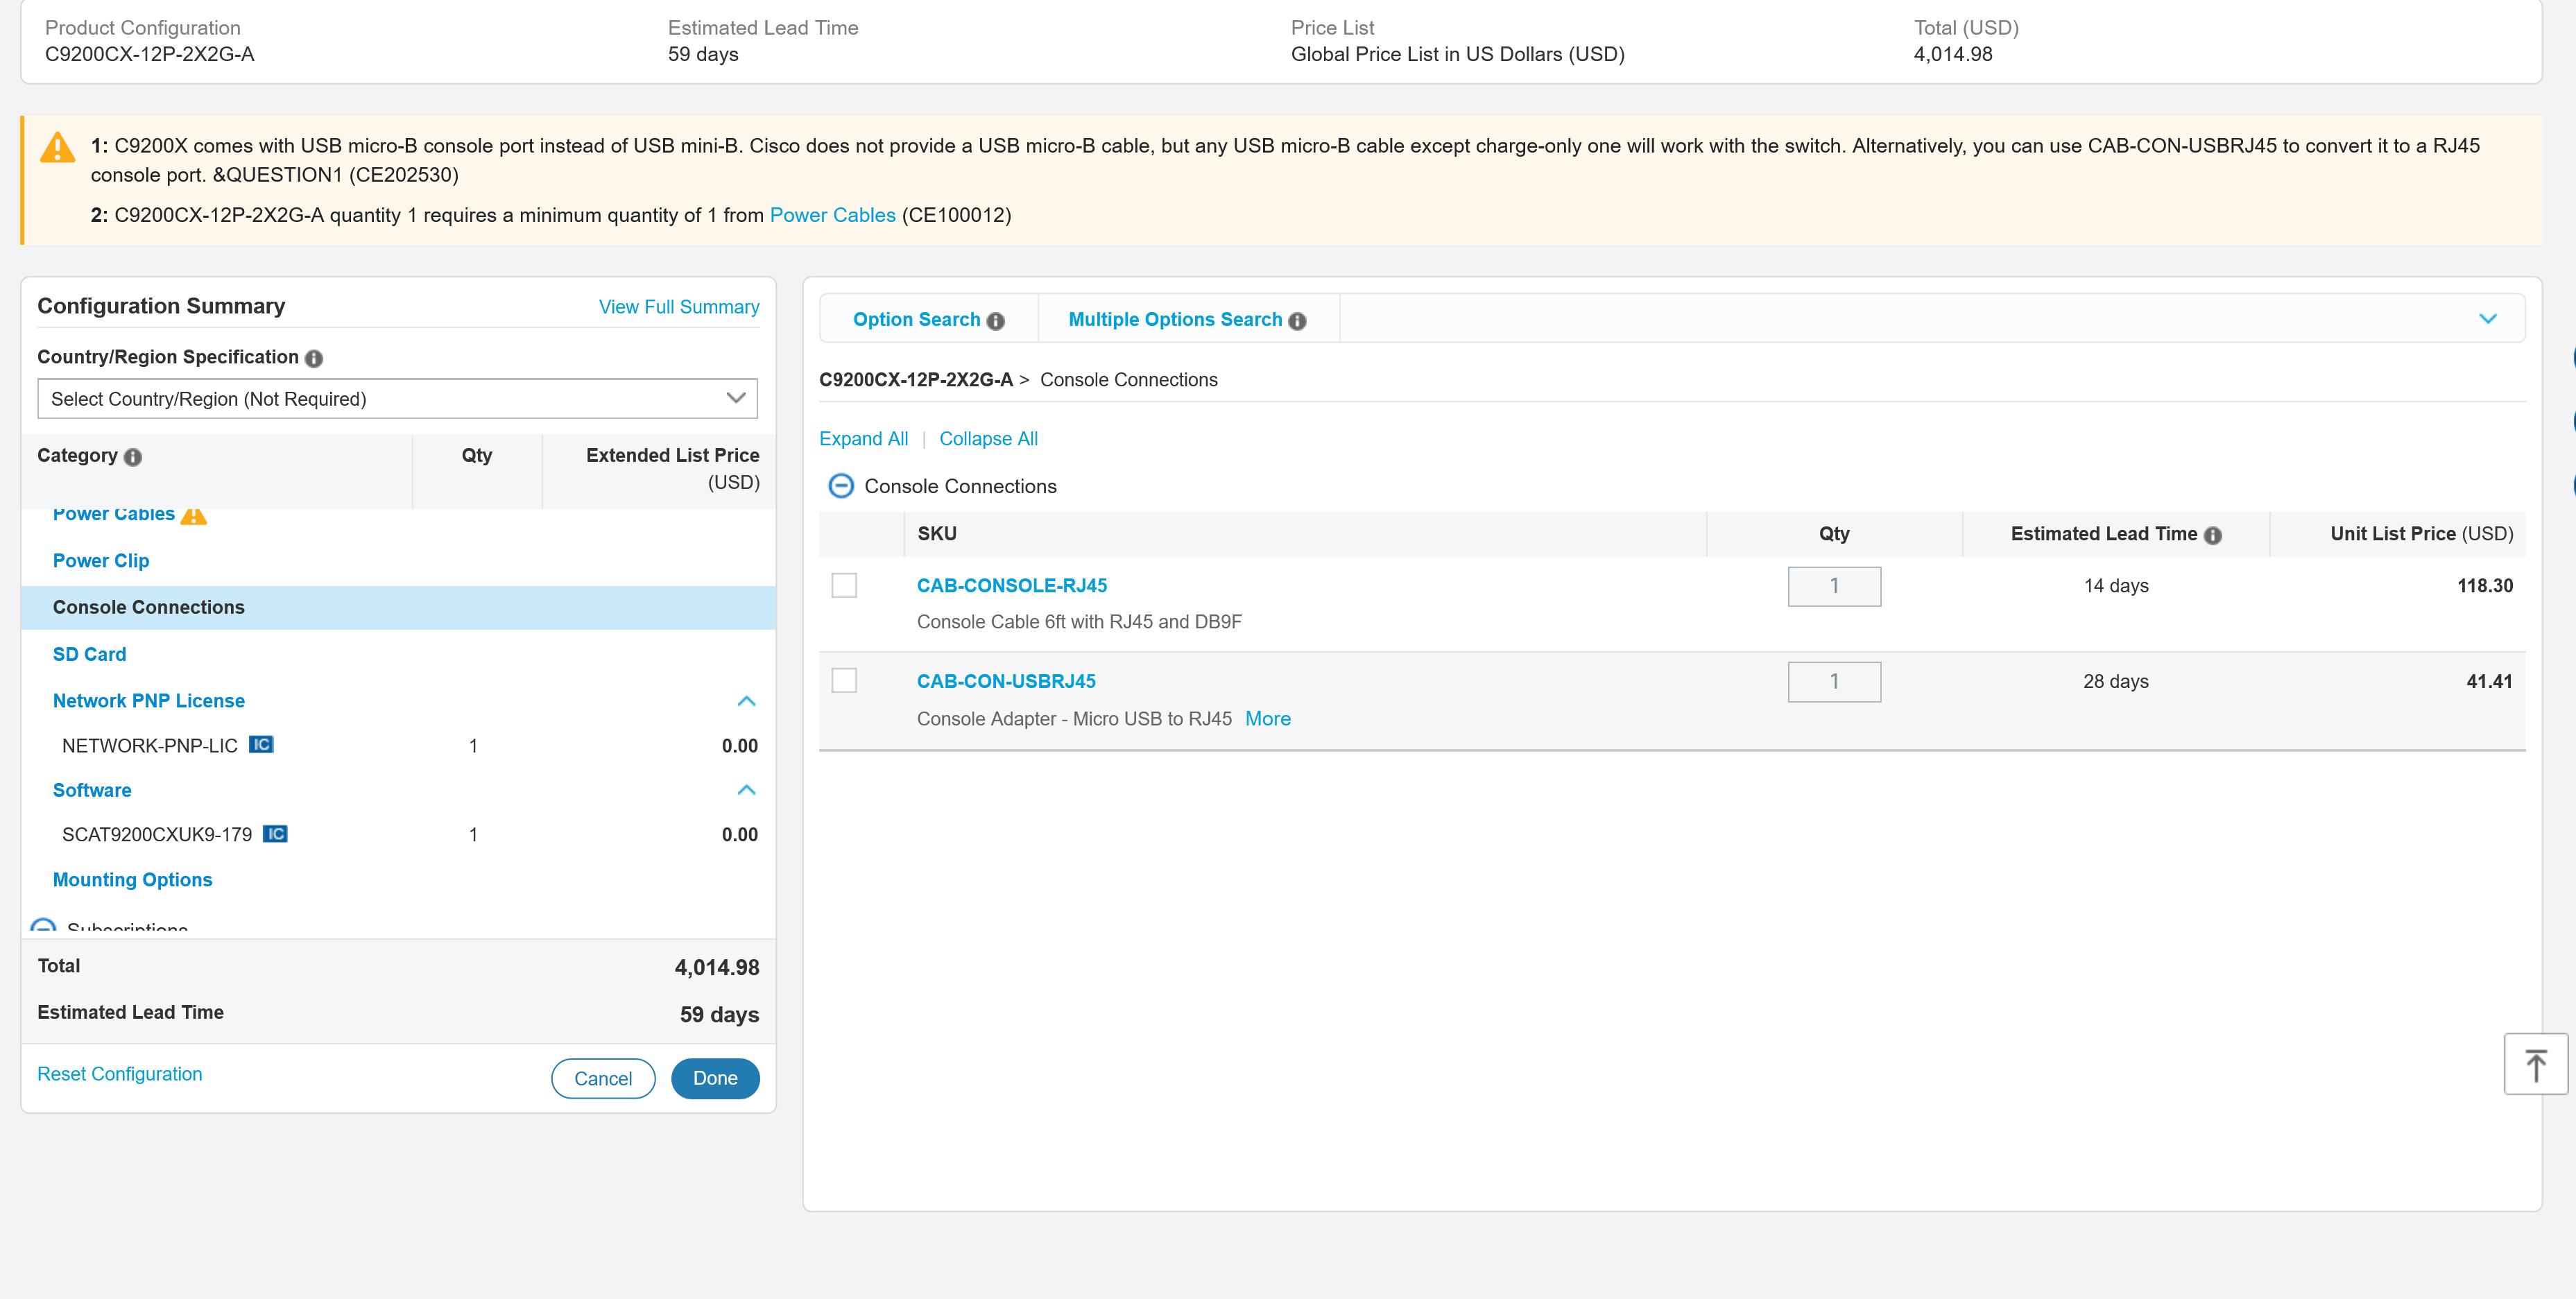Screen dimensions: 2576x1299
Task: Click the 14 days lead time cell
Action: (x=2115, y=585)
